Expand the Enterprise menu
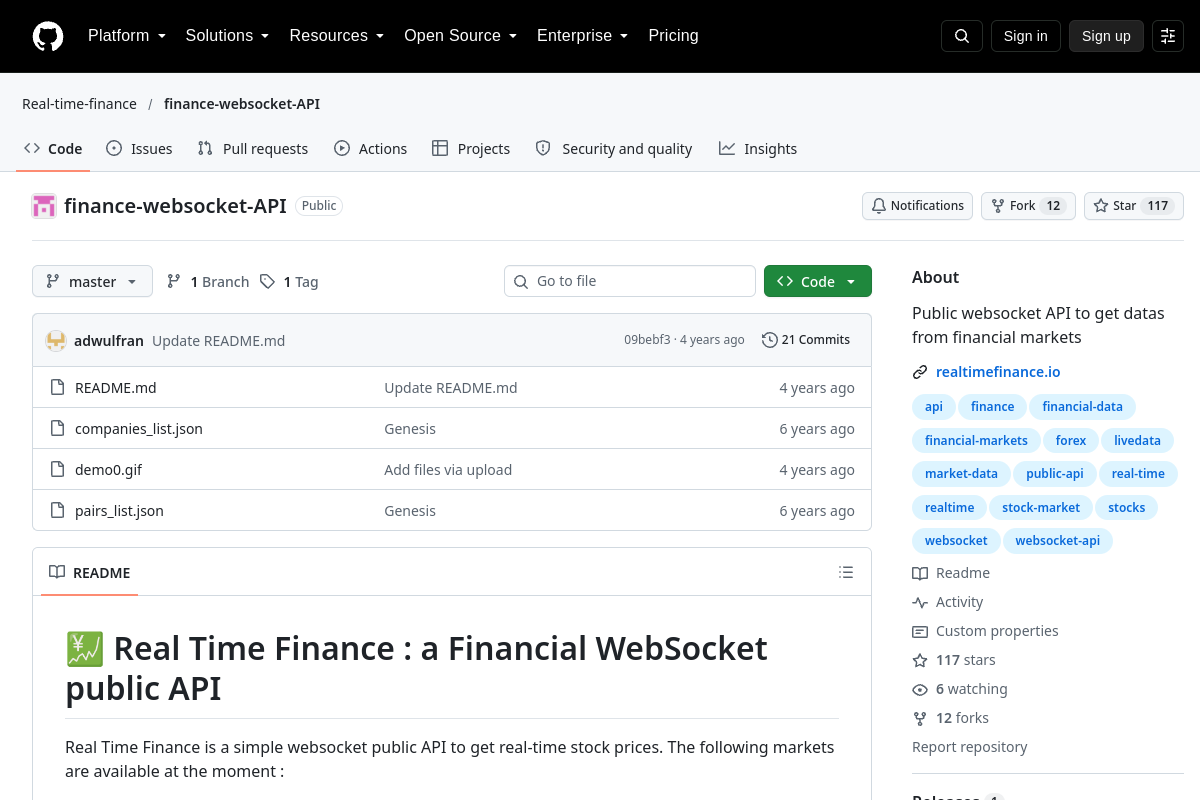 582,36
